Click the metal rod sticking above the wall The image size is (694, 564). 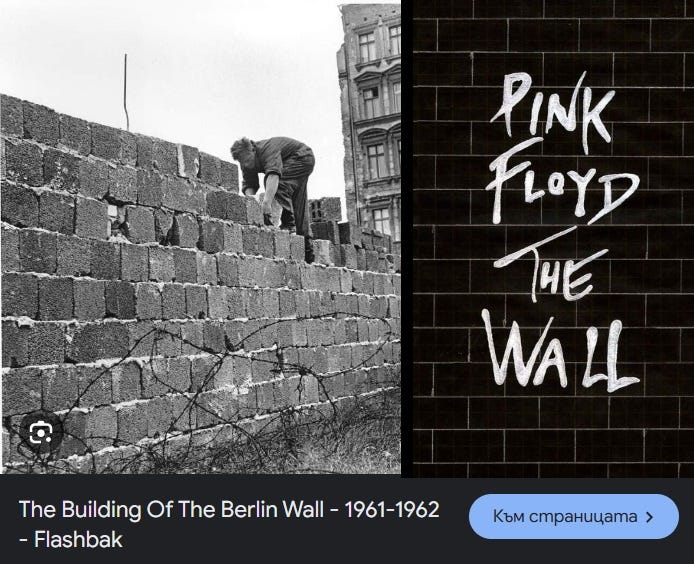[x=126, y=92]
